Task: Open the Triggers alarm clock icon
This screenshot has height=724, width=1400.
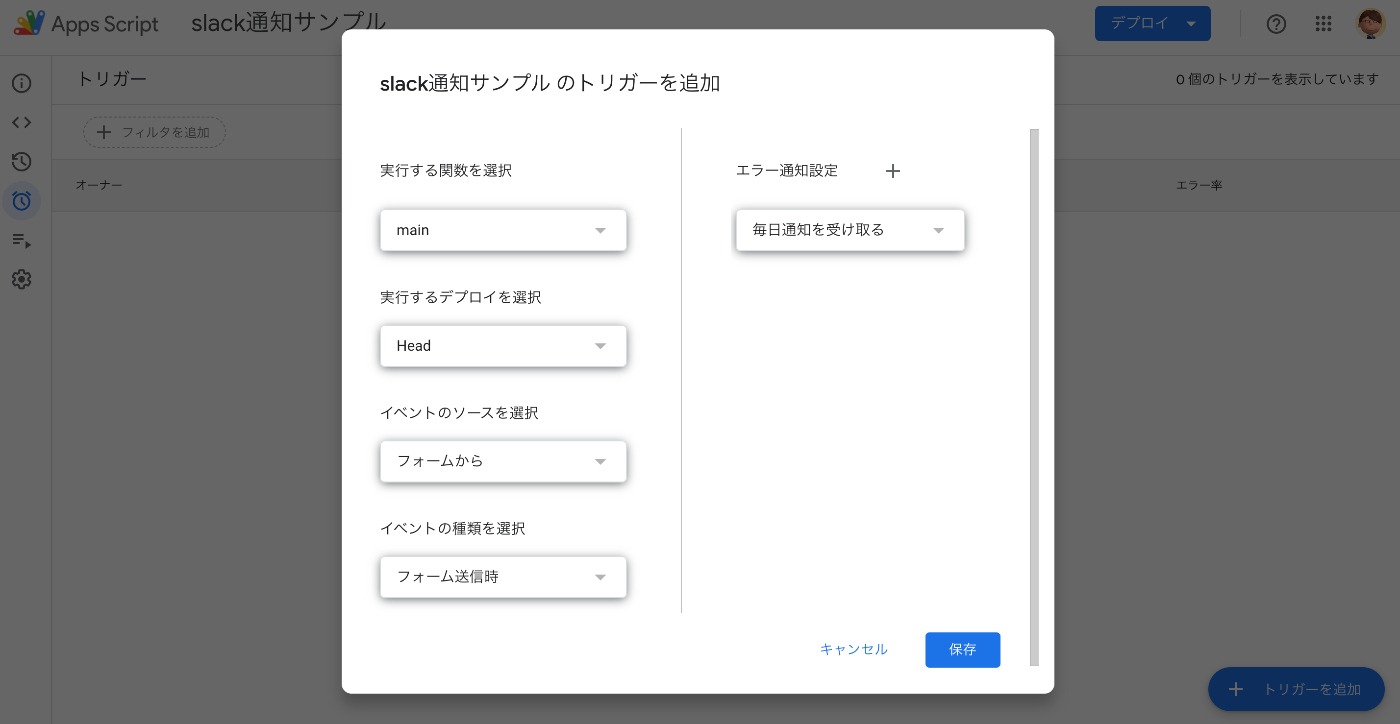Action: [x=21, y=201]
